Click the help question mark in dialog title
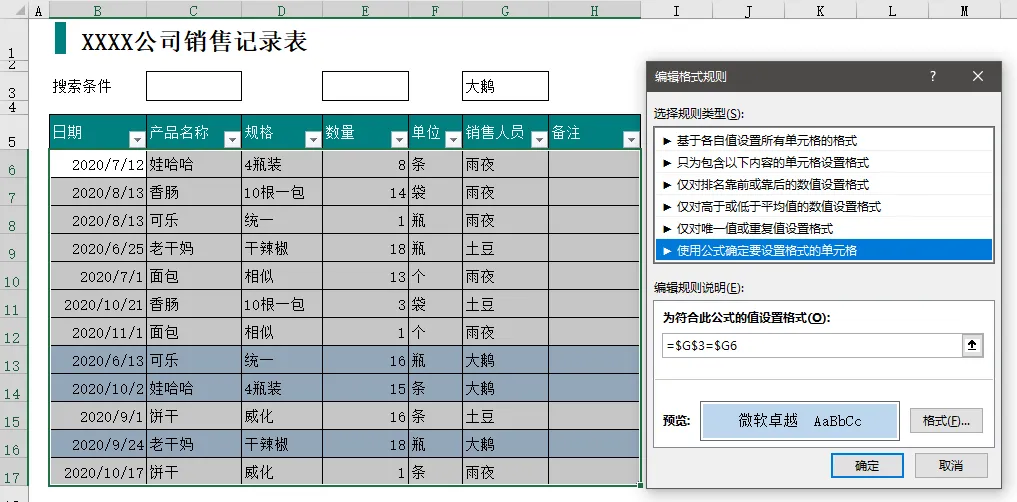 [x=933, y=76]
